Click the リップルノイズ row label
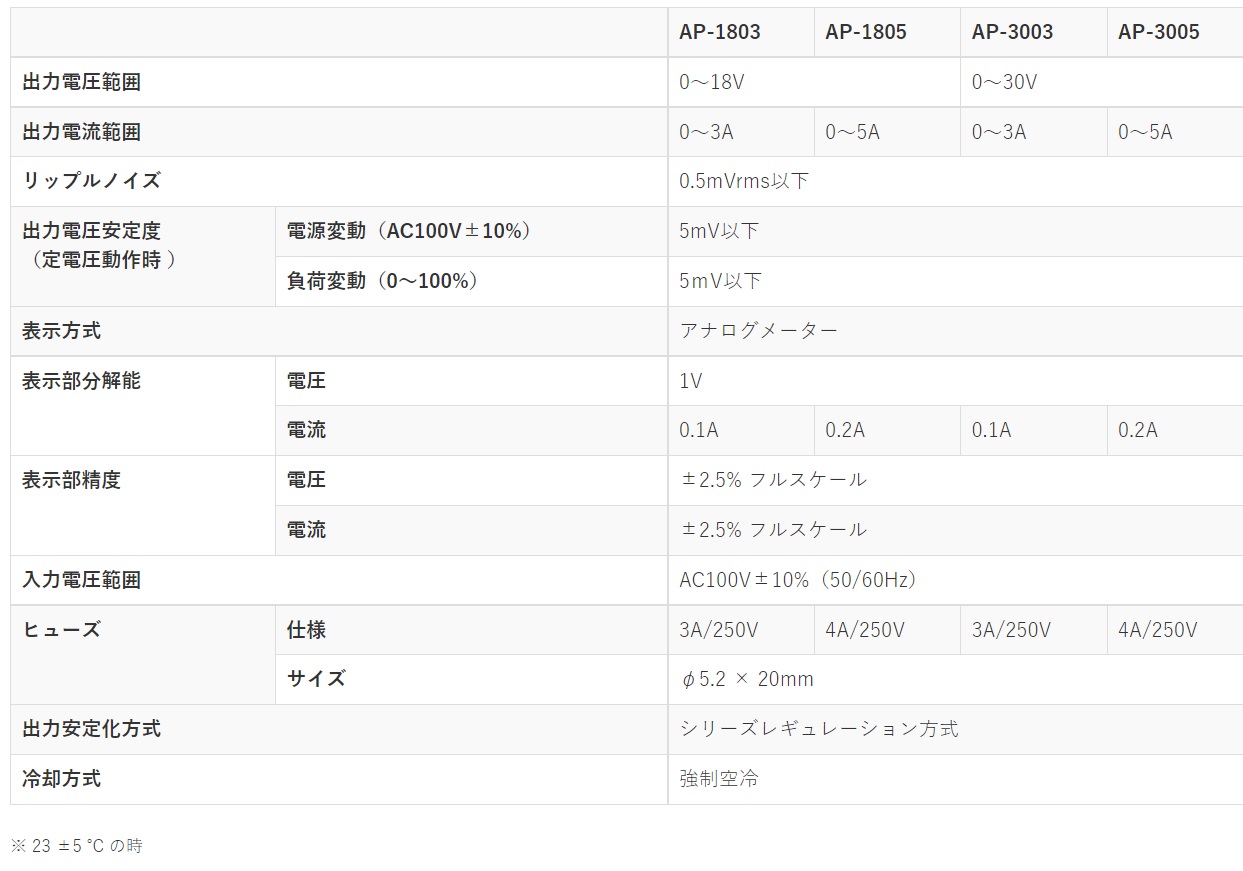Image resolution: width=1243 pixels, height=871 pixels. pos(91,181)
